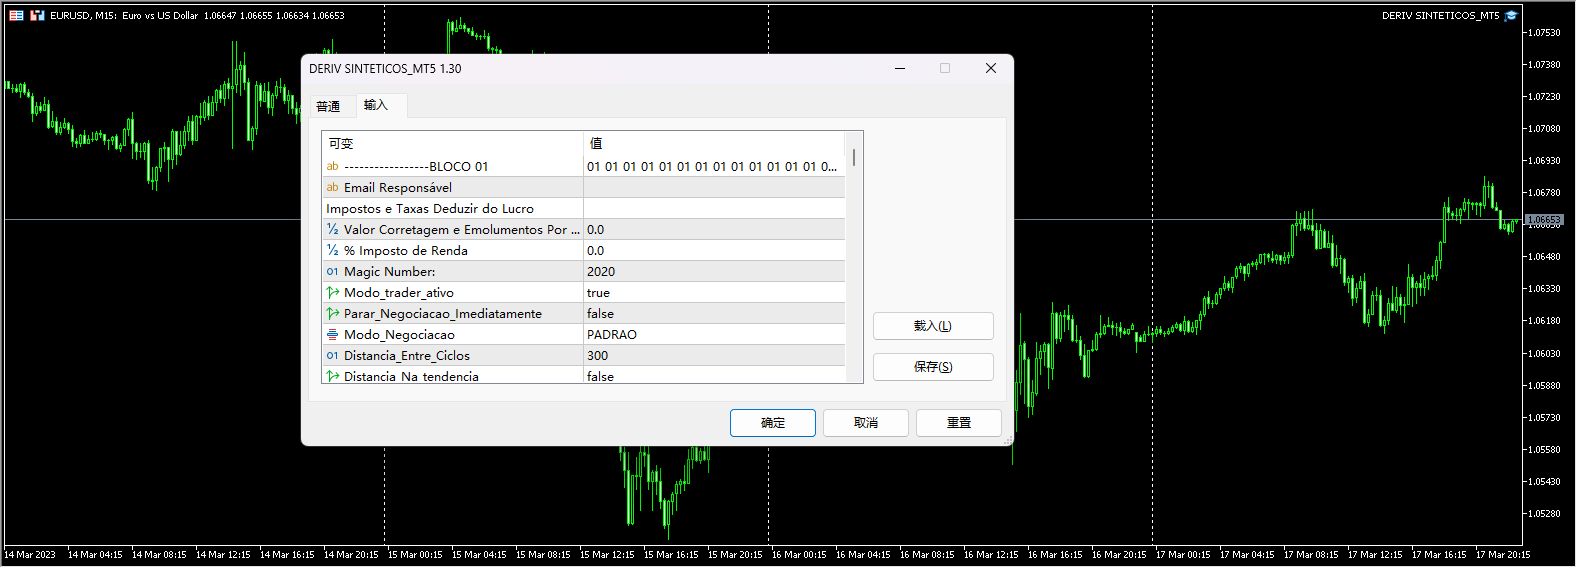This screenshot has height=568, width=1577.
Task: Click the expert advisor hat icon in the chart corner
Action: pos(1511,15)
